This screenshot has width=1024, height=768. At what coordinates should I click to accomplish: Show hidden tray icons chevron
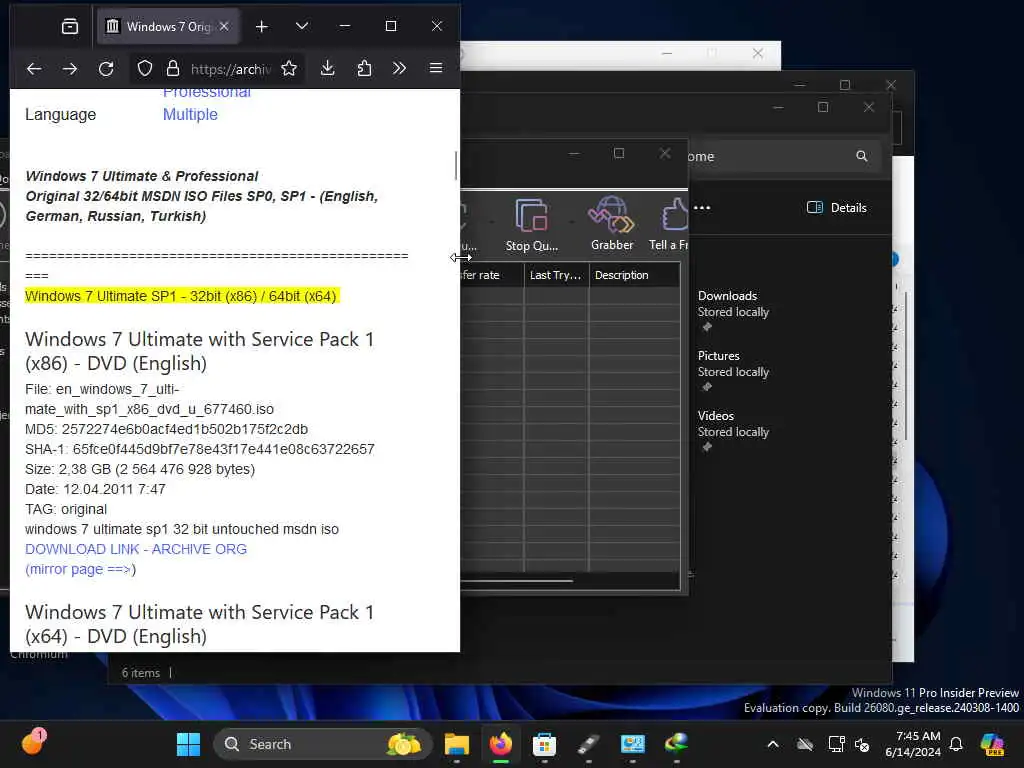773,744
